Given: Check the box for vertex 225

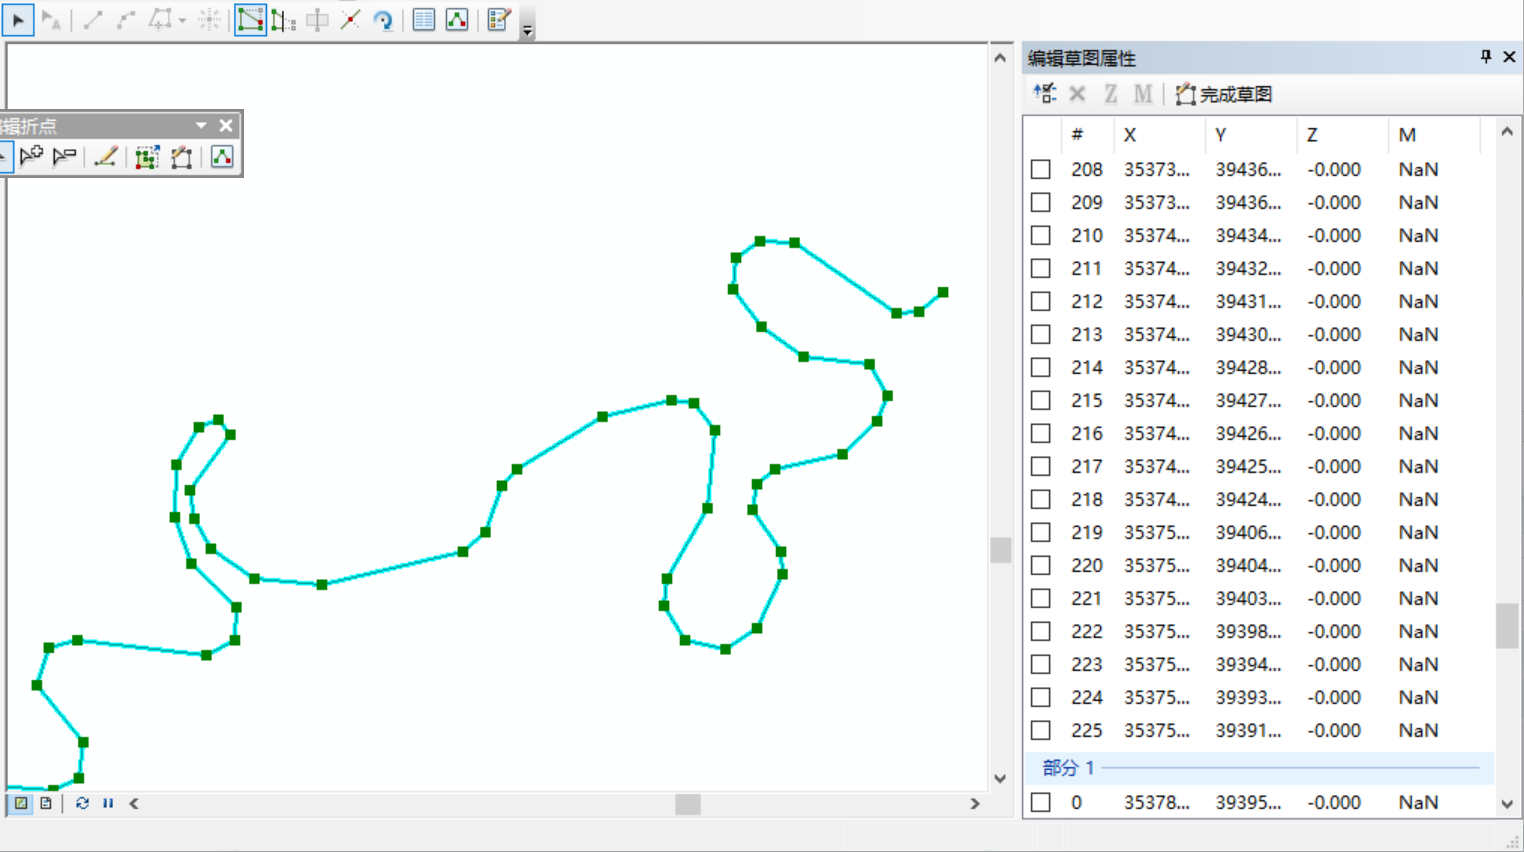Looking at the screenshot, I should point(1041,731).
